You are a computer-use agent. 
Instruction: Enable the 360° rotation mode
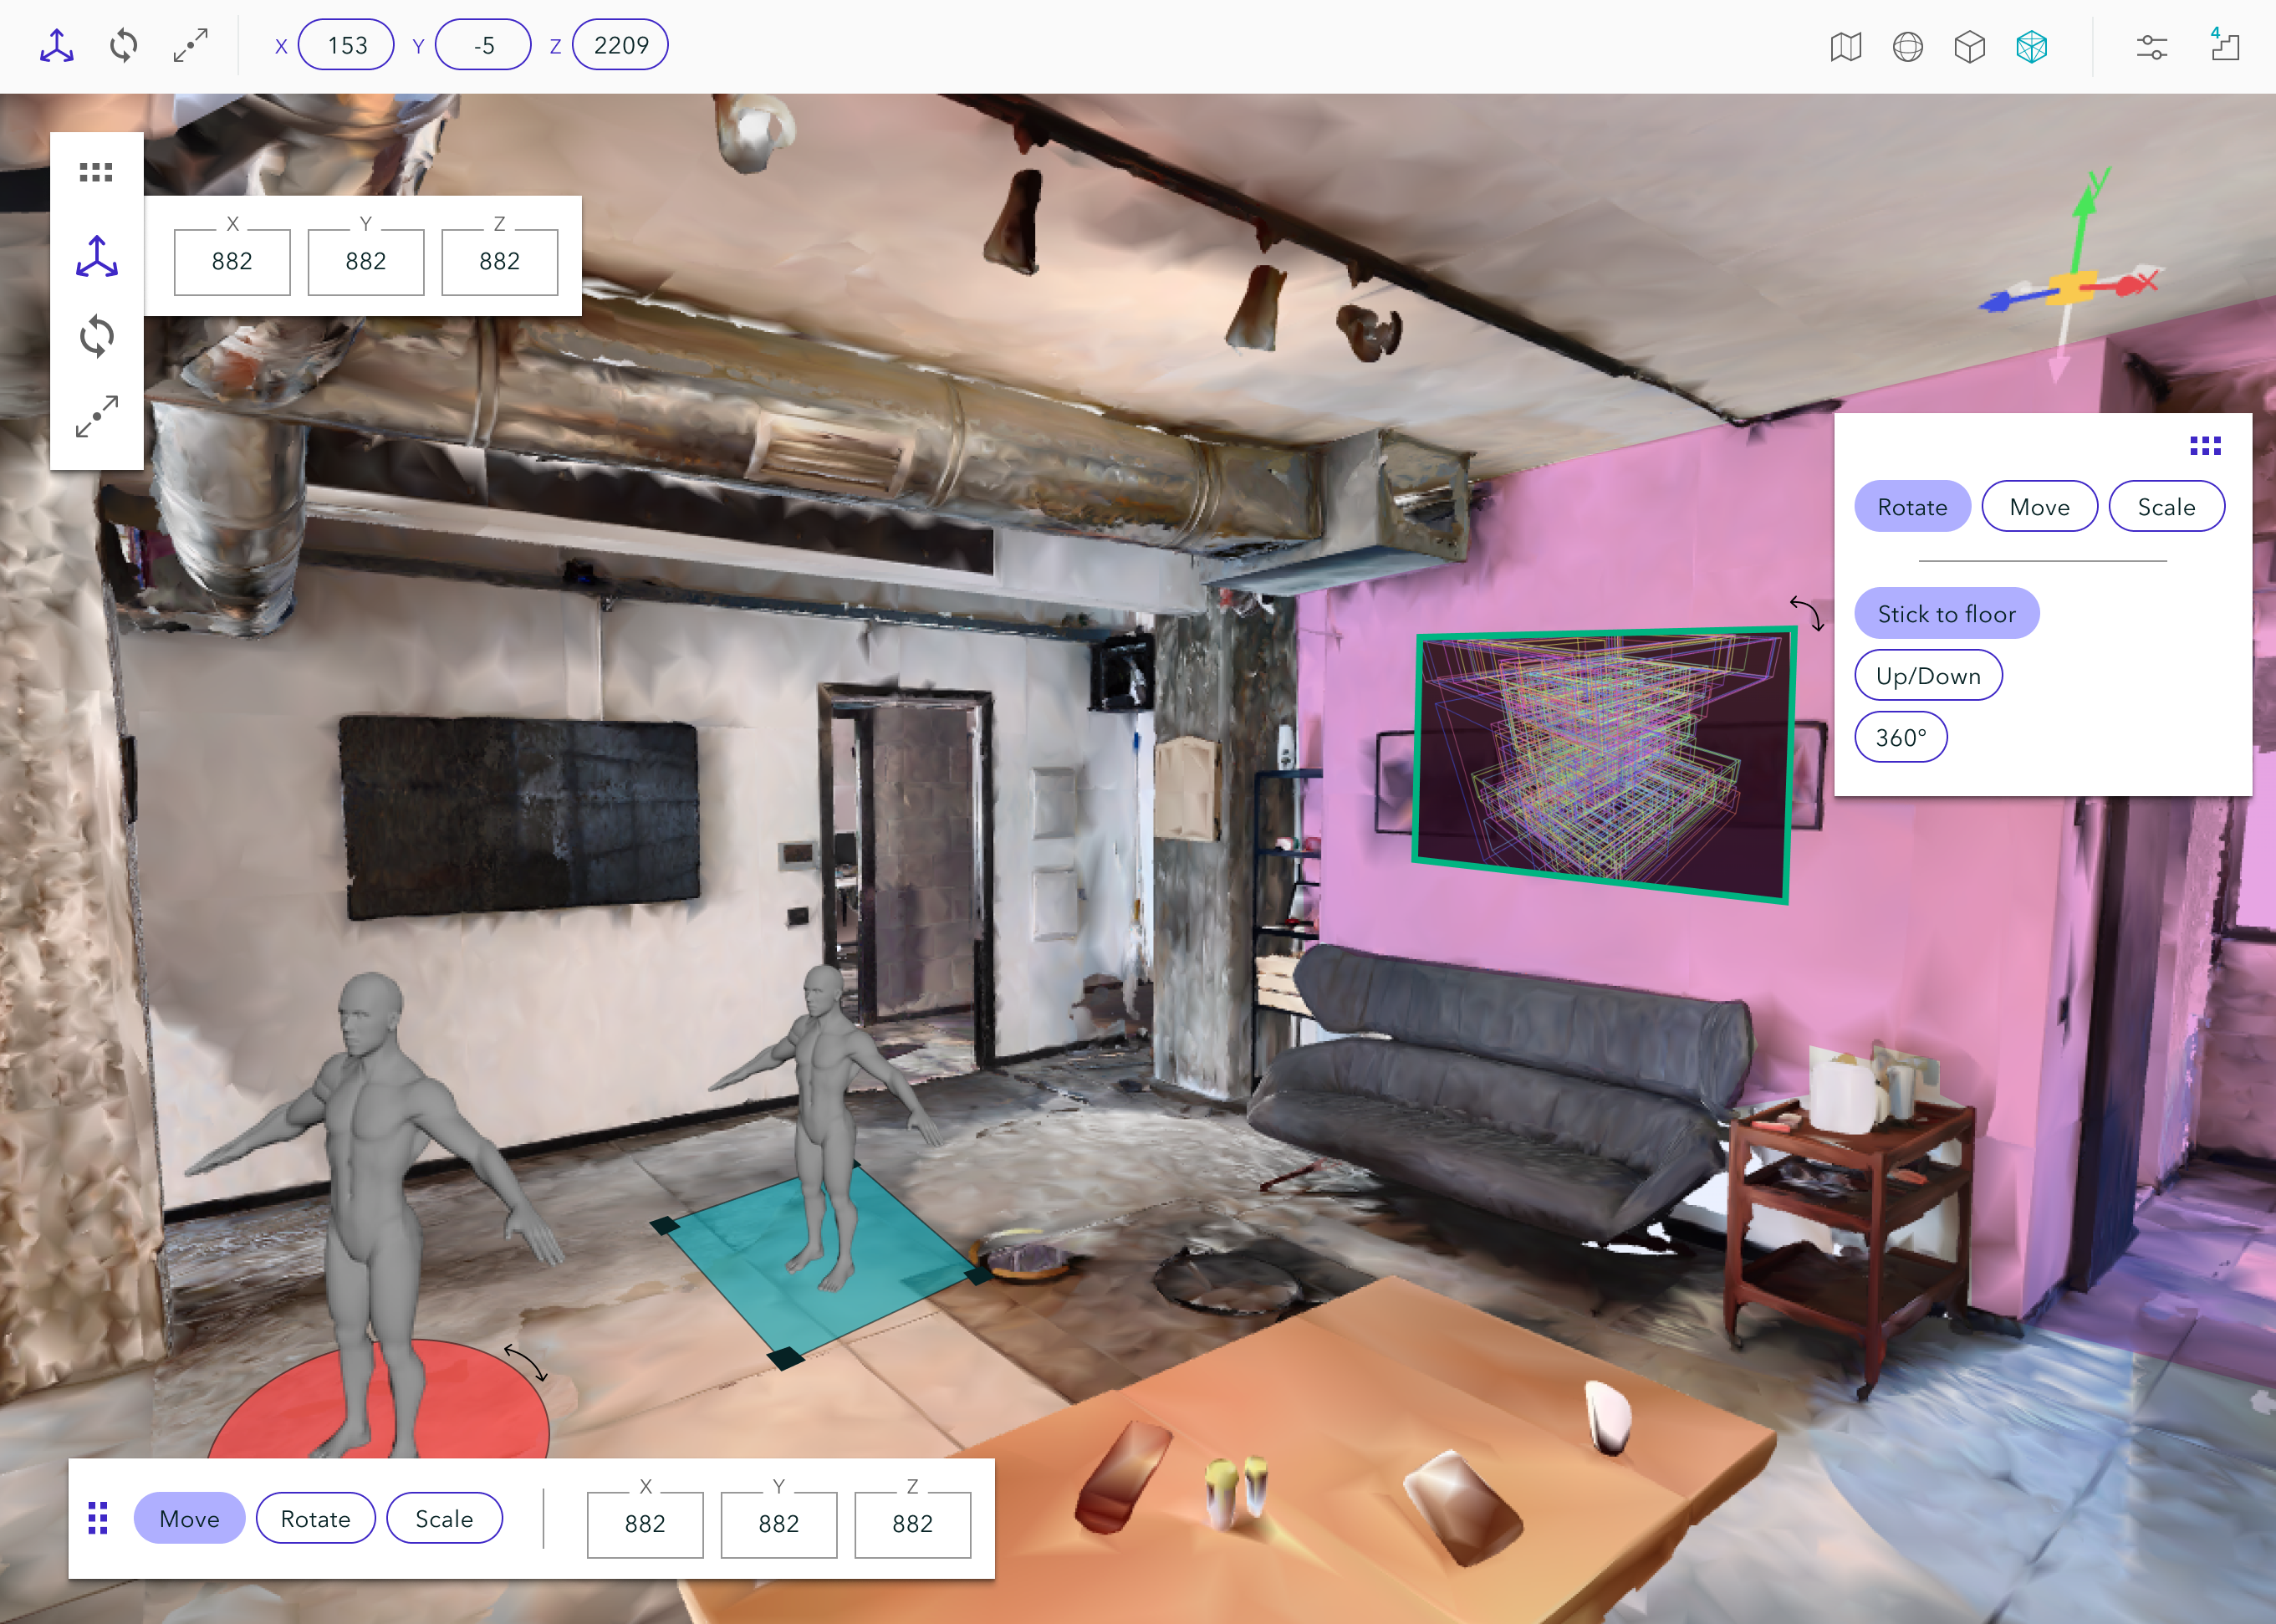pyautogui.click(x=1900, y=737)
